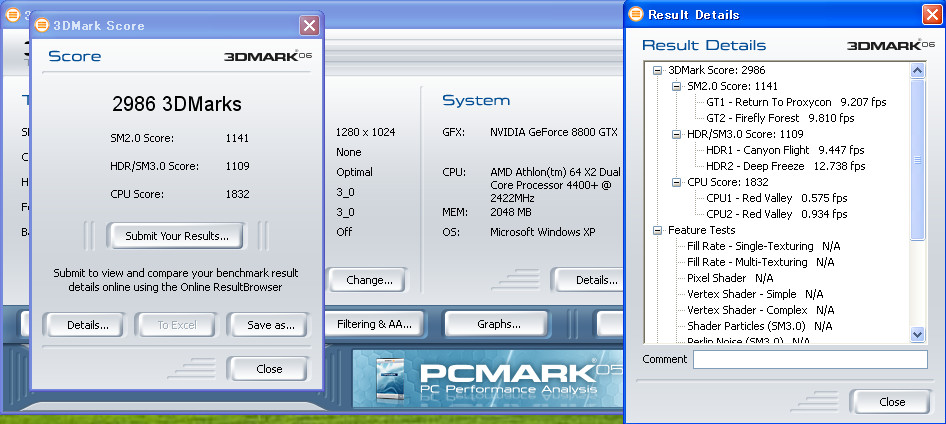
Task: Click the Comment input field
Action: 810,359
